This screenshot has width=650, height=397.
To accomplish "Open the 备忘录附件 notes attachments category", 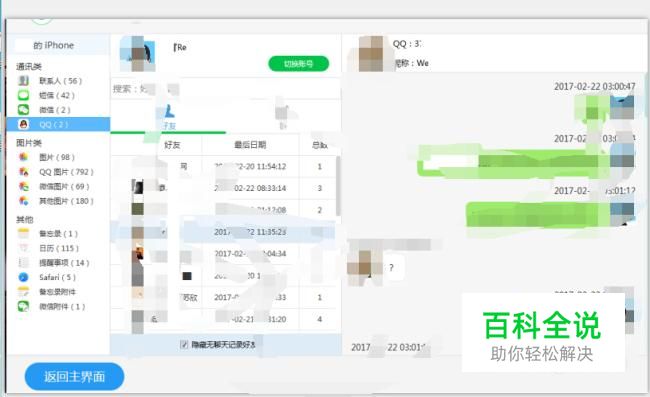I will pos(58,292).
